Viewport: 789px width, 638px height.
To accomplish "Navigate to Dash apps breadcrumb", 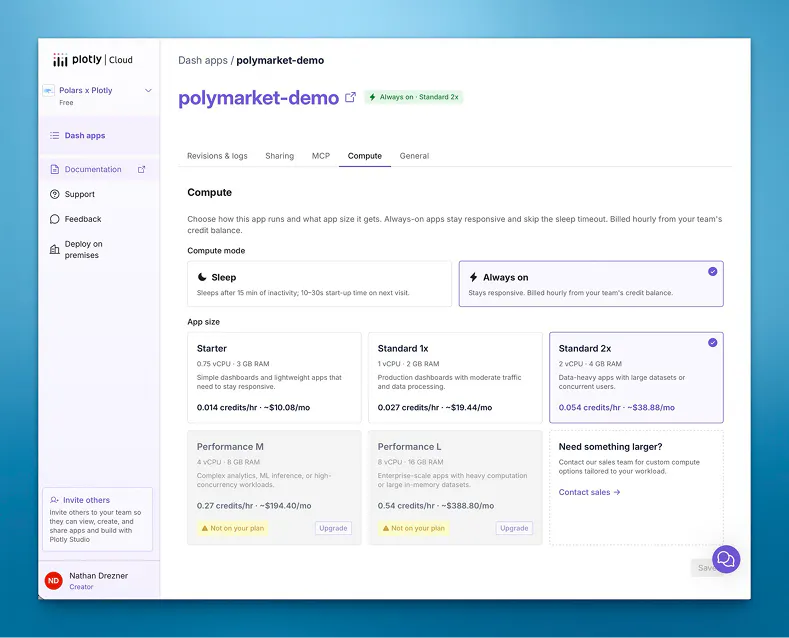I will [x=203, y=60].
